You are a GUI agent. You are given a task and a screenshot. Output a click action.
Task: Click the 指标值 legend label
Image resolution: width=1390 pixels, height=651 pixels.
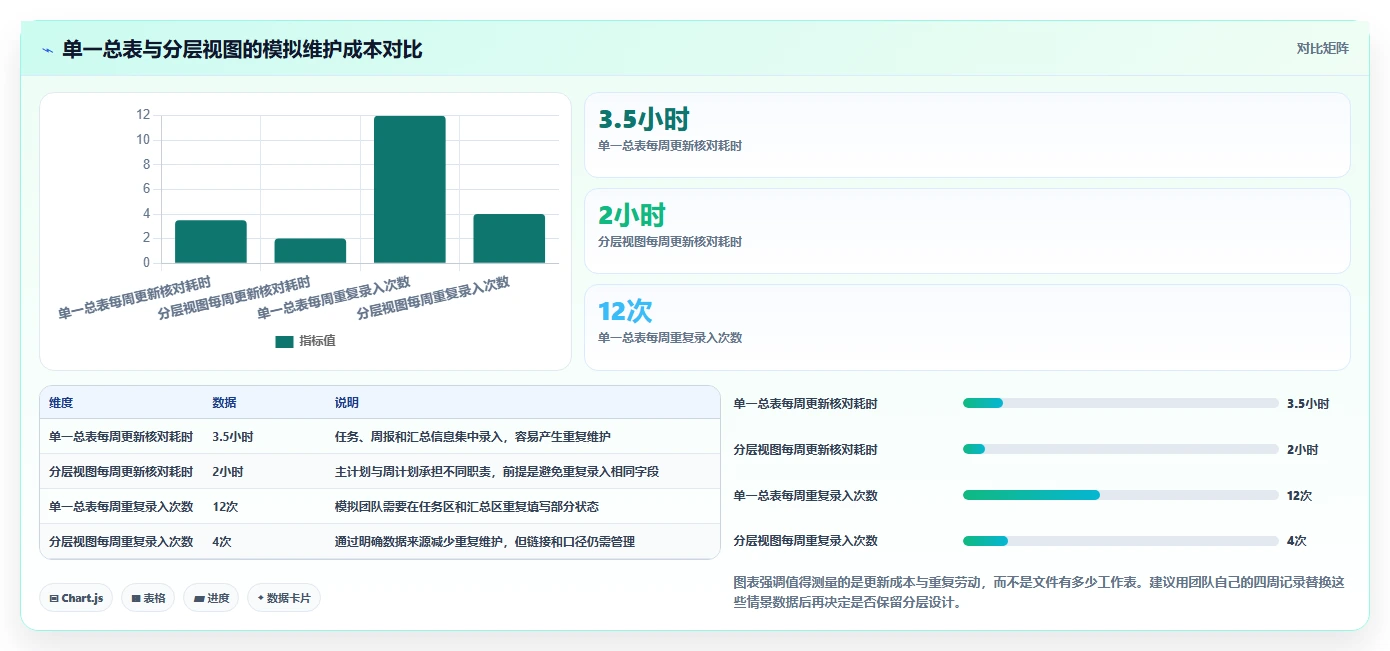click(317, 341)
